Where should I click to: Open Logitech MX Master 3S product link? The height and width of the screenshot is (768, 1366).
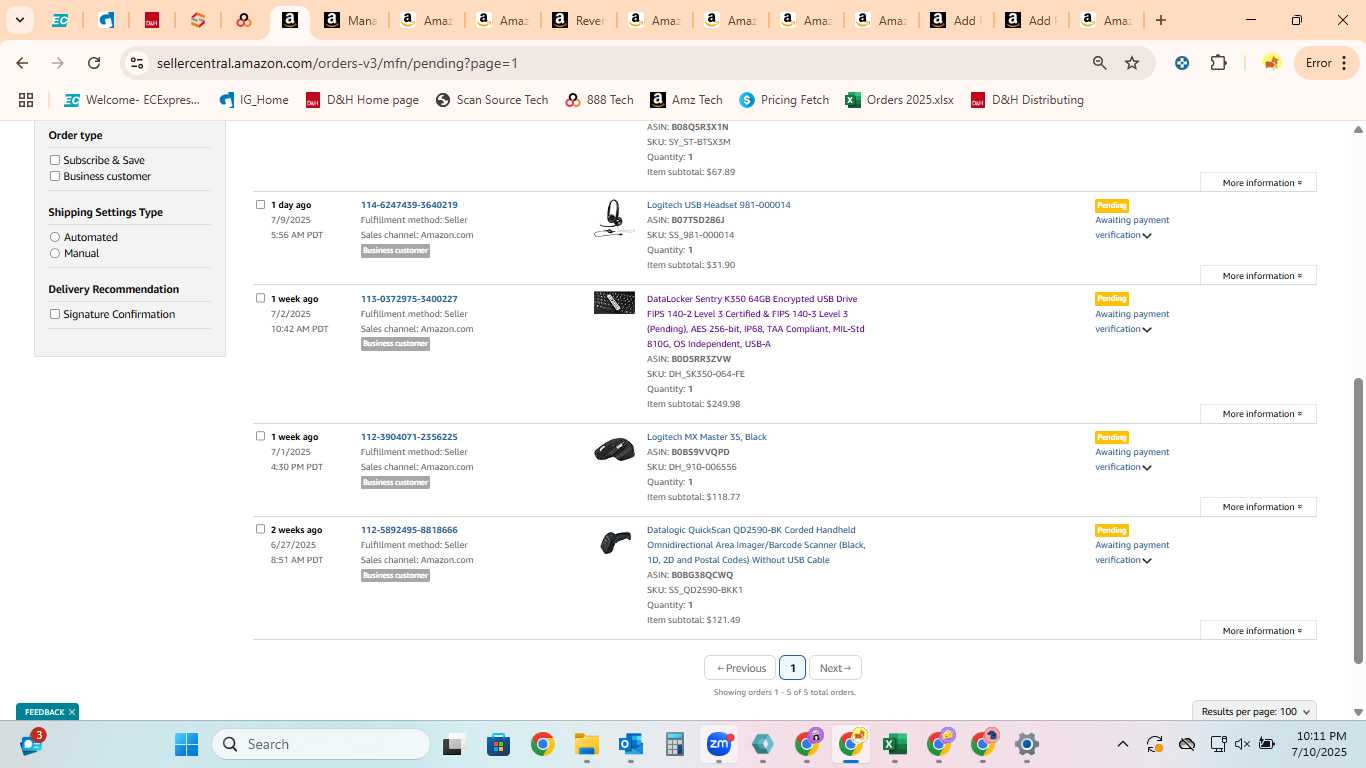tap(706, 437)
